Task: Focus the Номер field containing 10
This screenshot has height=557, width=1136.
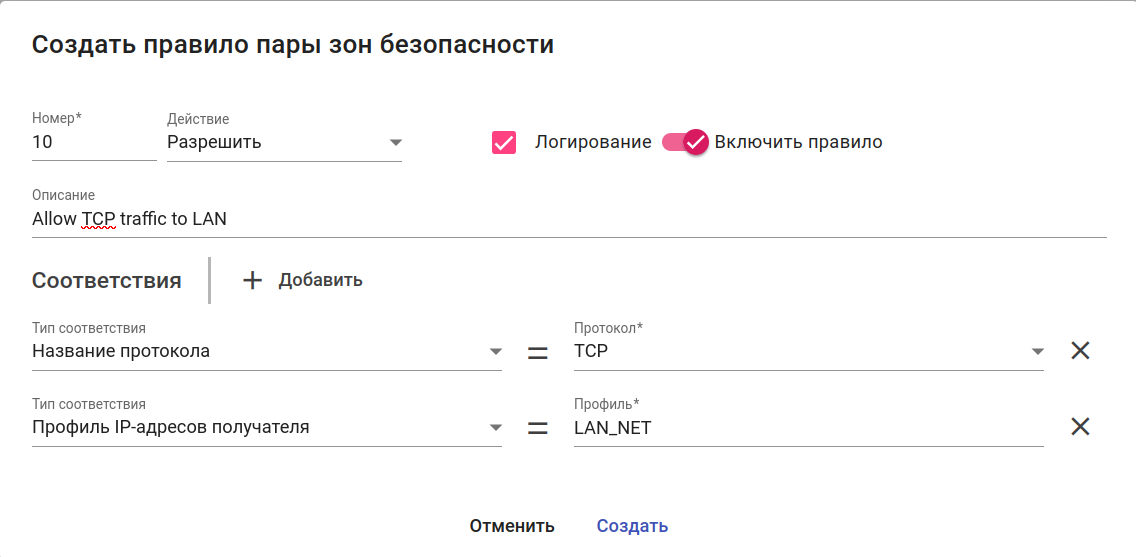Action: (93, 142)
